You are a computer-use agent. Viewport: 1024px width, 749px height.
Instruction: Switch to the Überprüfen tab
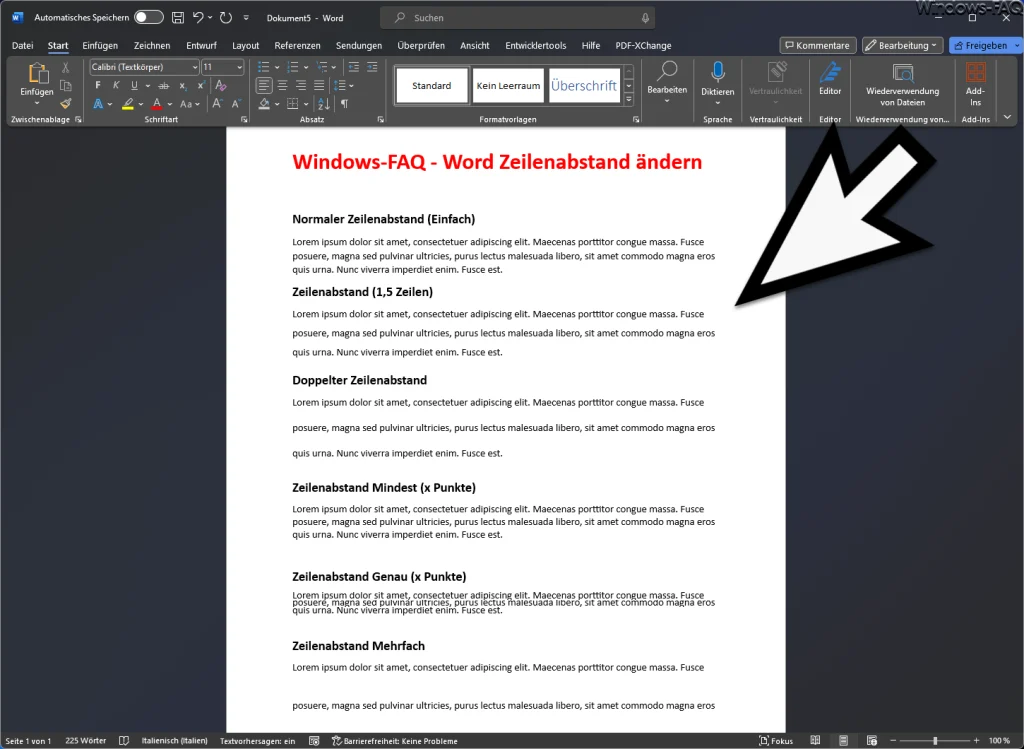(x=421, y=45)
